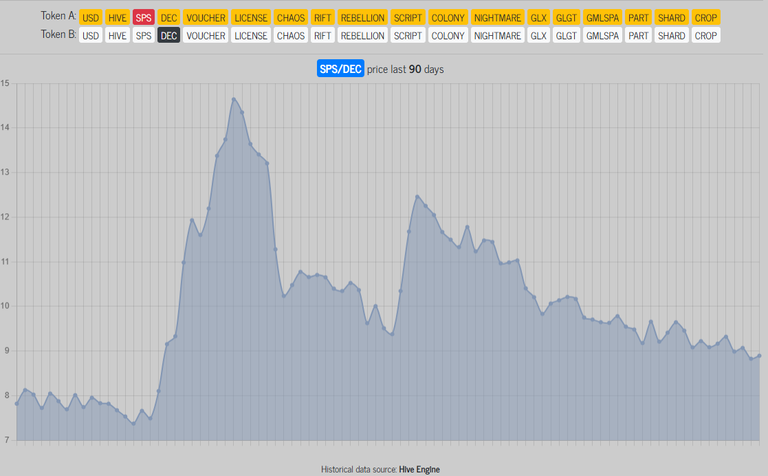Set Token B to CHAOS

[x=290, y=35]
